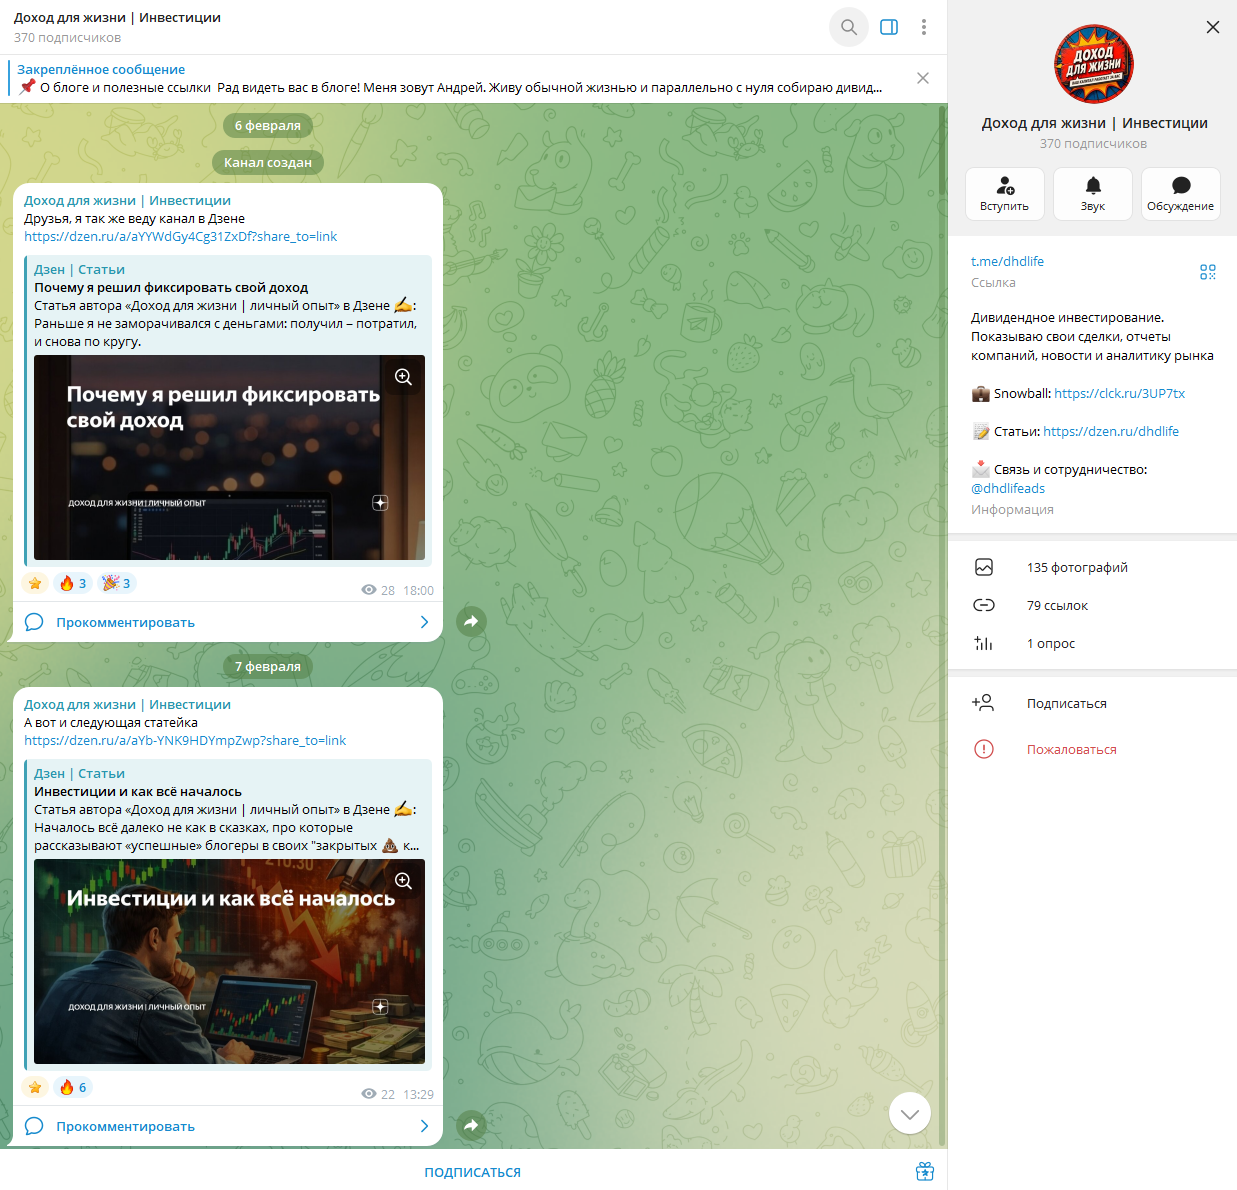Click the poll chart icon beside 1 опрос
Screen dimensions: 1237x1190
984,643
